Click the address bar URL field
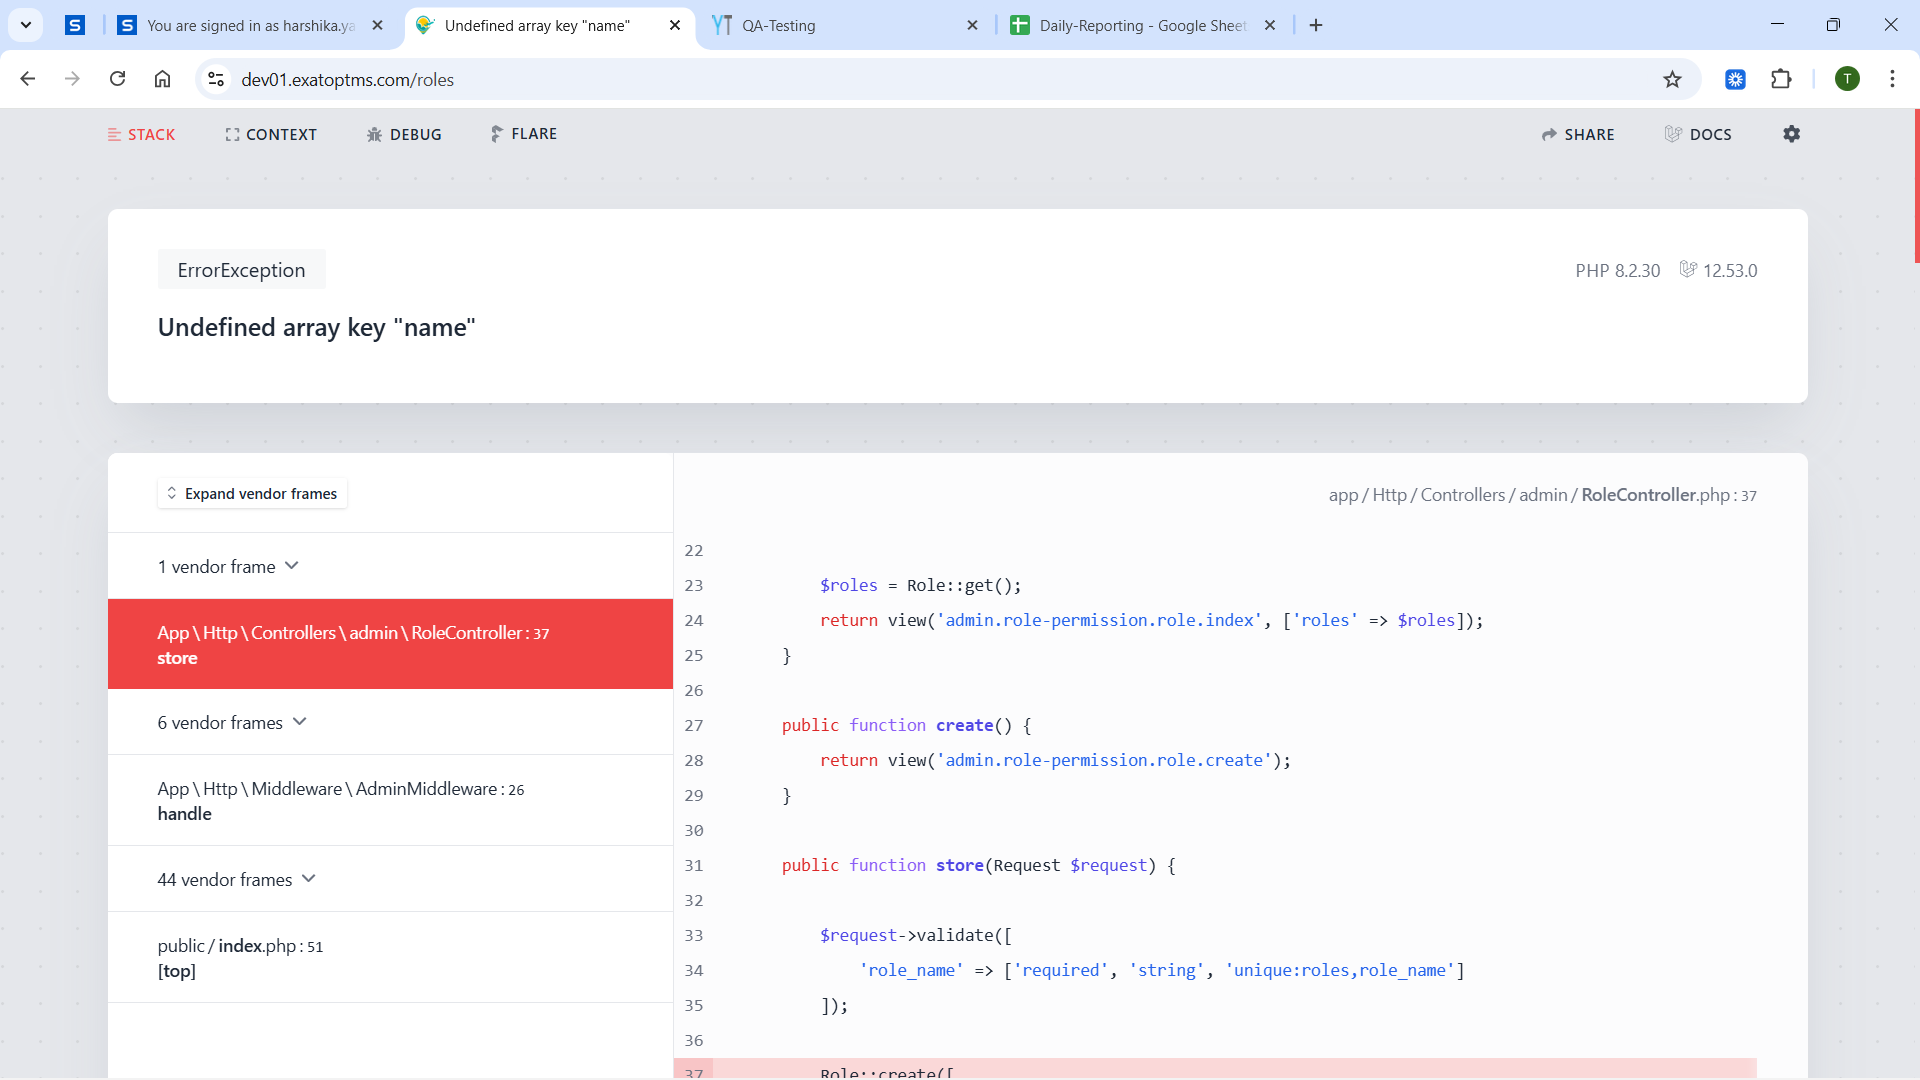Viewport: 1920px width, 1080px height. pyautogui.click(x=900, y=79)
